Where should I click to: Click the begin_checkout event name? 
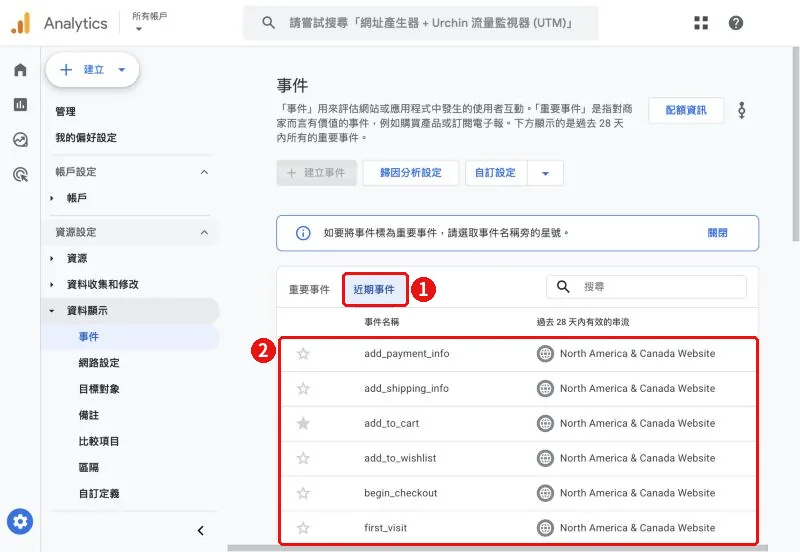tap(401, 493)
